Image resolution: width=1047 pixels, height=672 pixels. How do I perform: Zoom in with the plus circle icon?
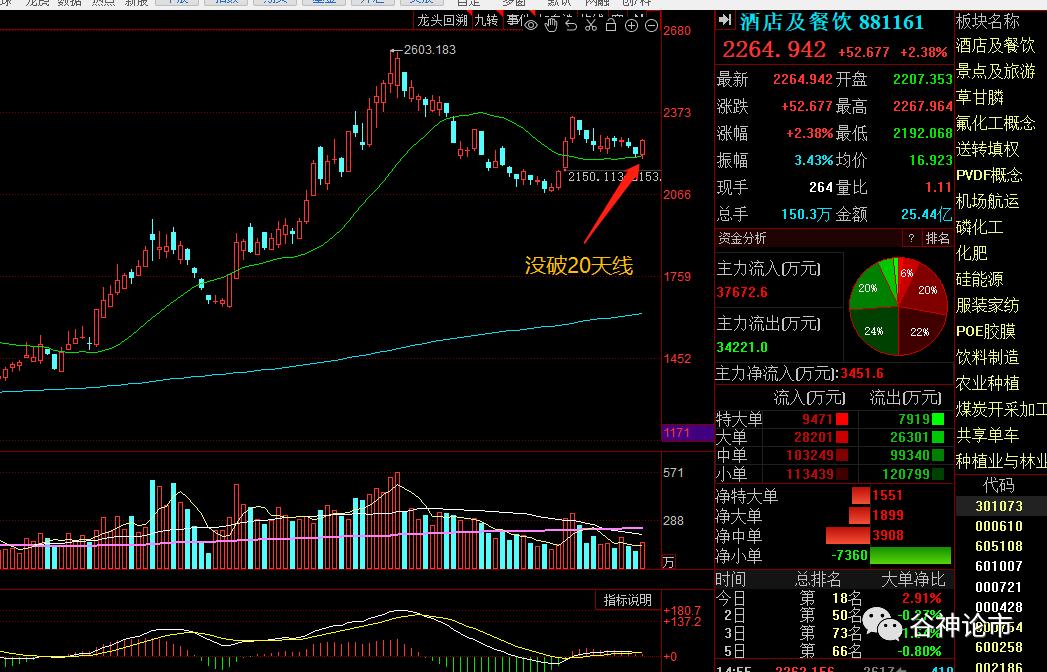[x=632, y=25]
